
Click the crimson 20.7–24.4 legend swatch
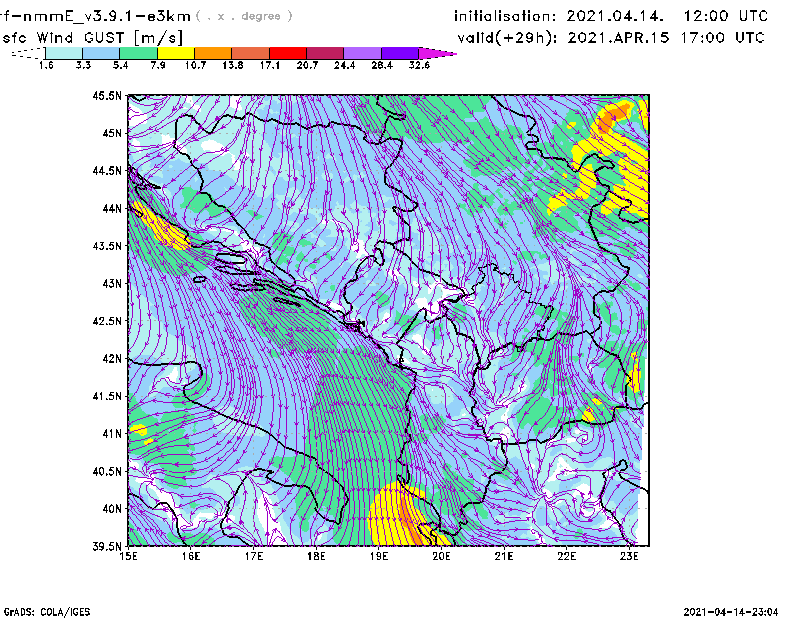coord(326,53)
